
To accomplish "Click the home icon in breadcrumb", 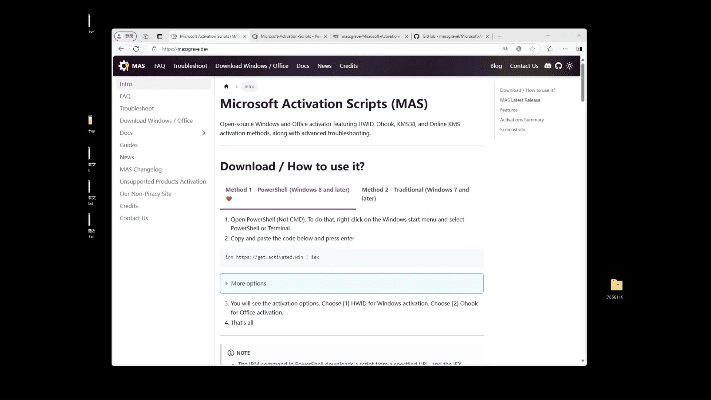I will 226,86.
